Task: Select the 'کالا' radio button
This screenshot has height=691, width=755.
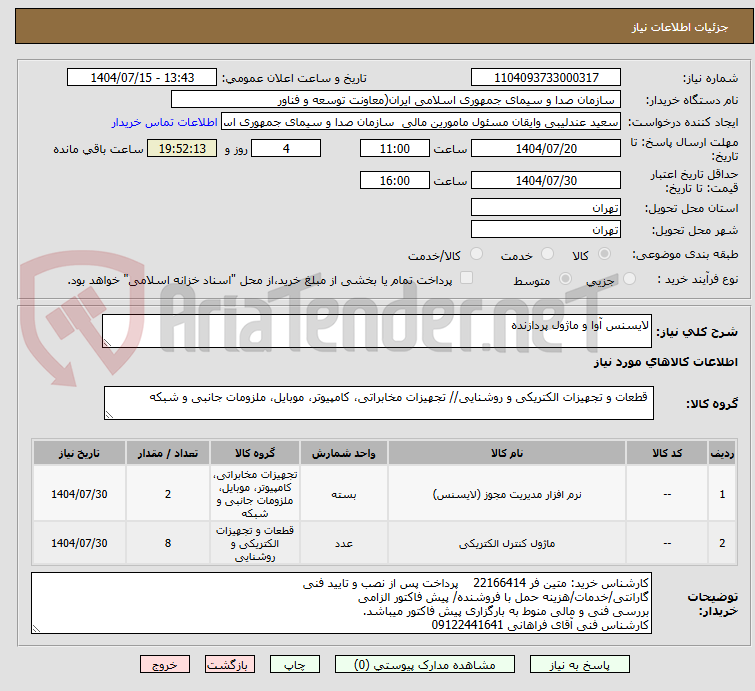Action: pyautogui.click(x=604, y=254)
